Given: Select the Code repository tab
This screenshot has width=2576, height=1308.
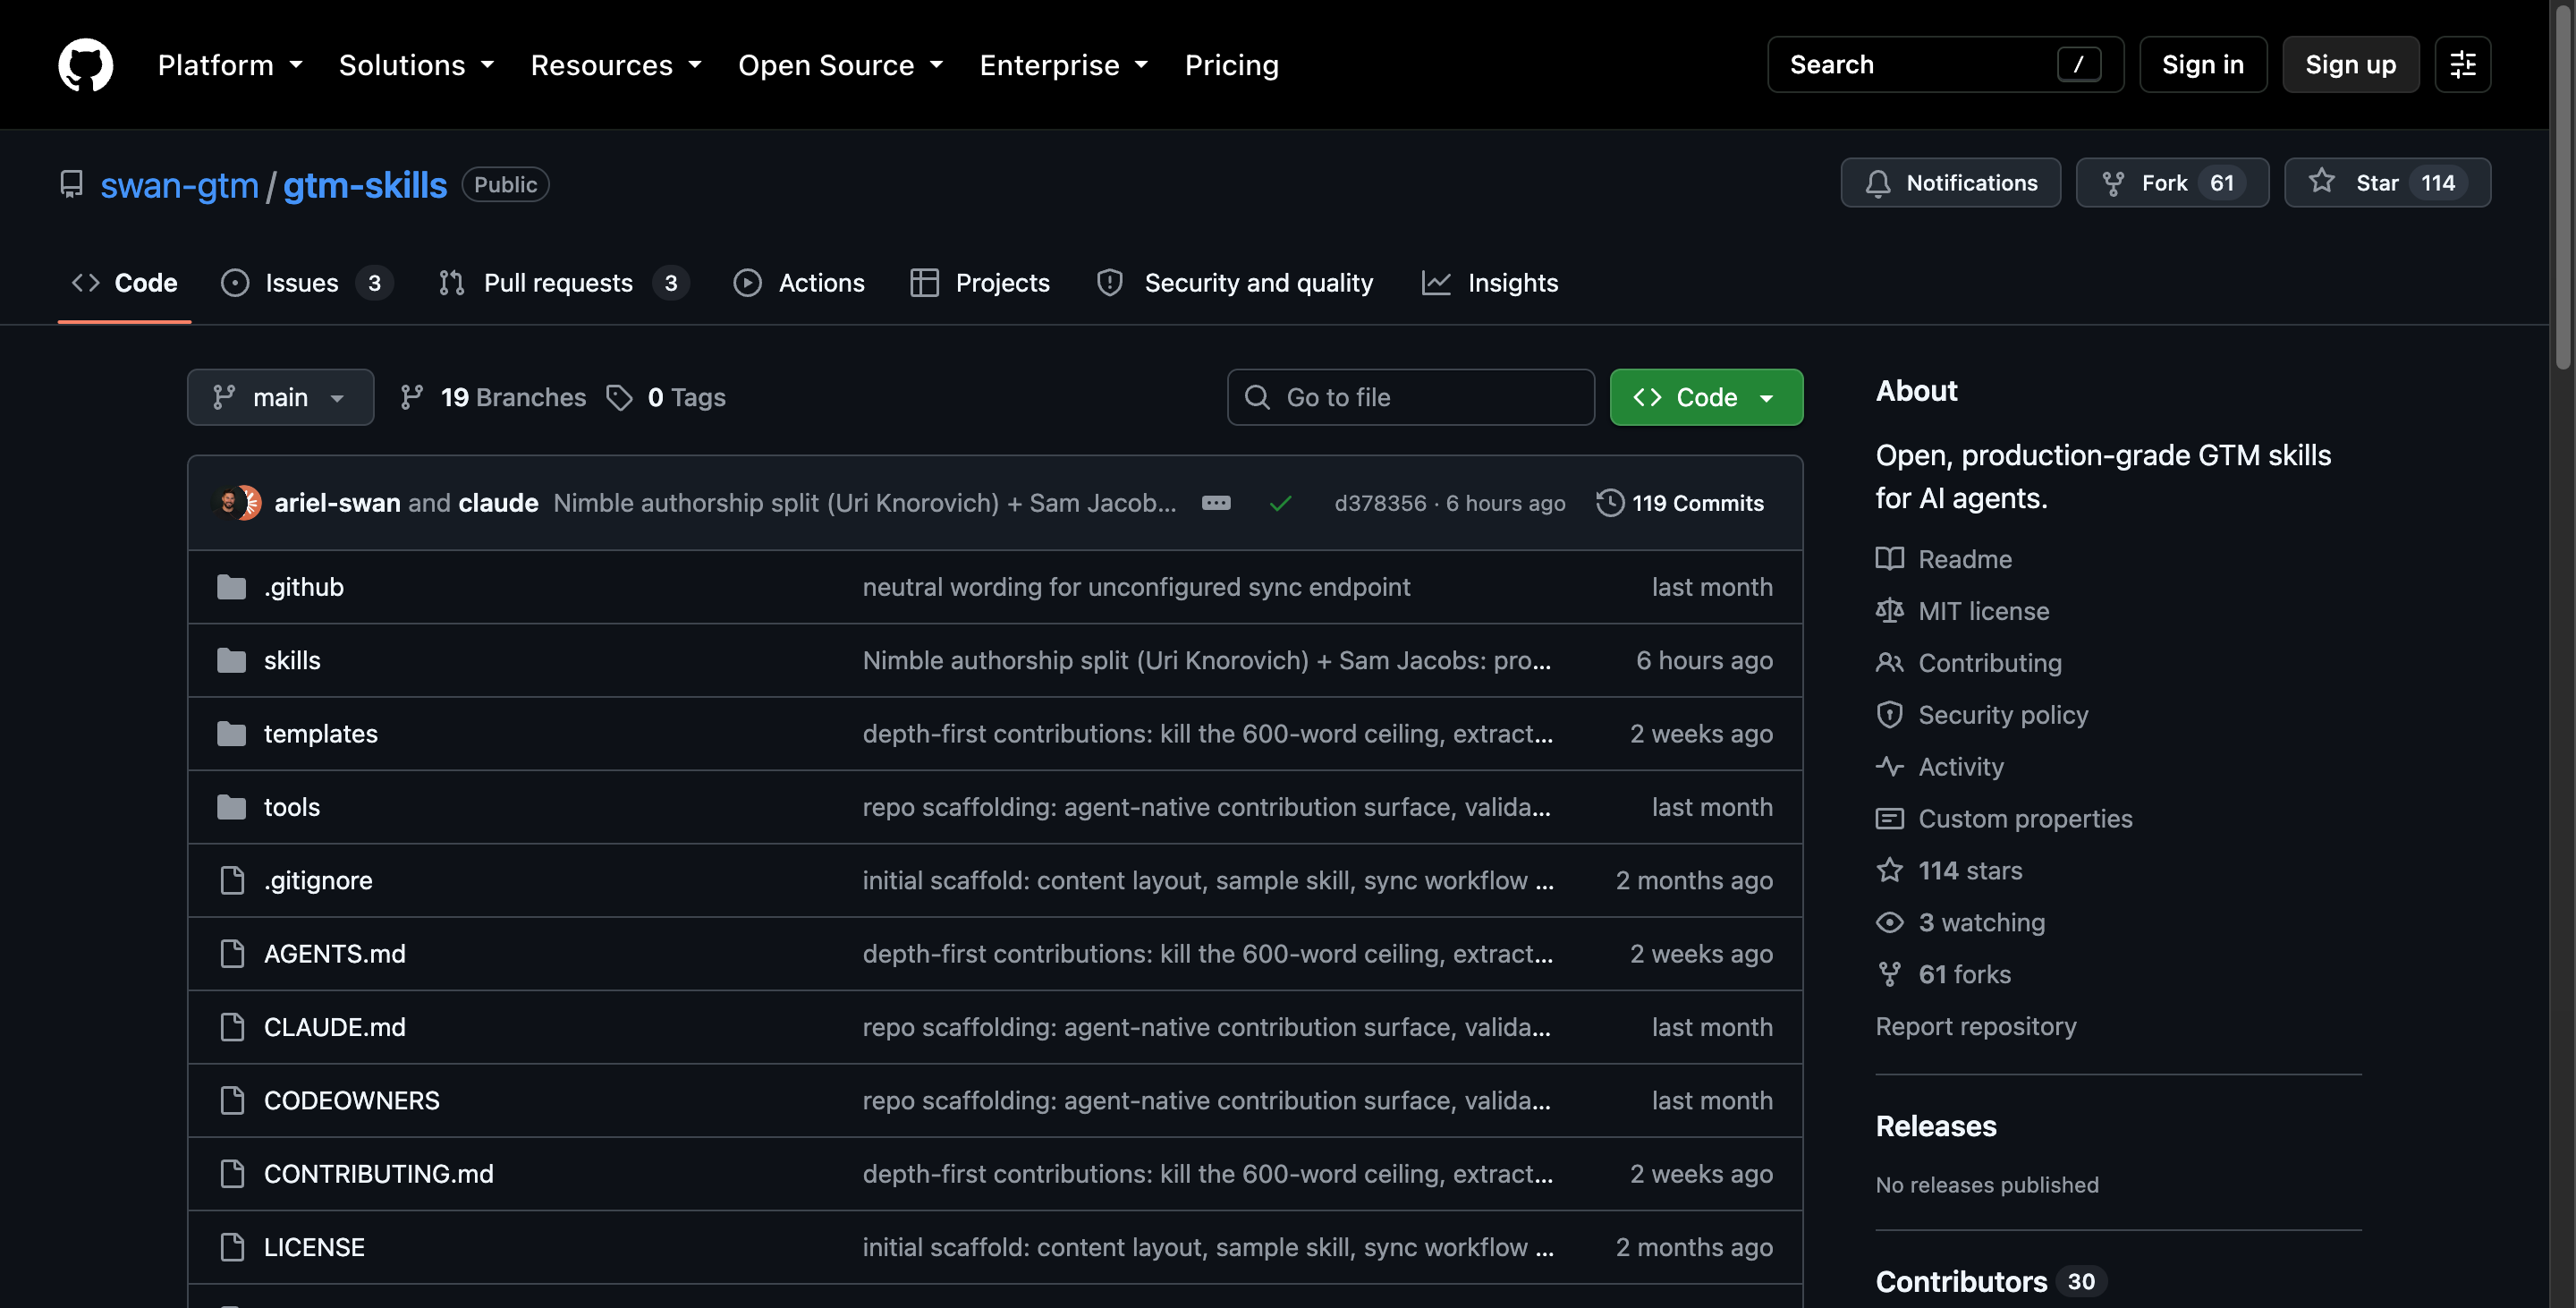Looking at the screenshot, I should point(125,283).
